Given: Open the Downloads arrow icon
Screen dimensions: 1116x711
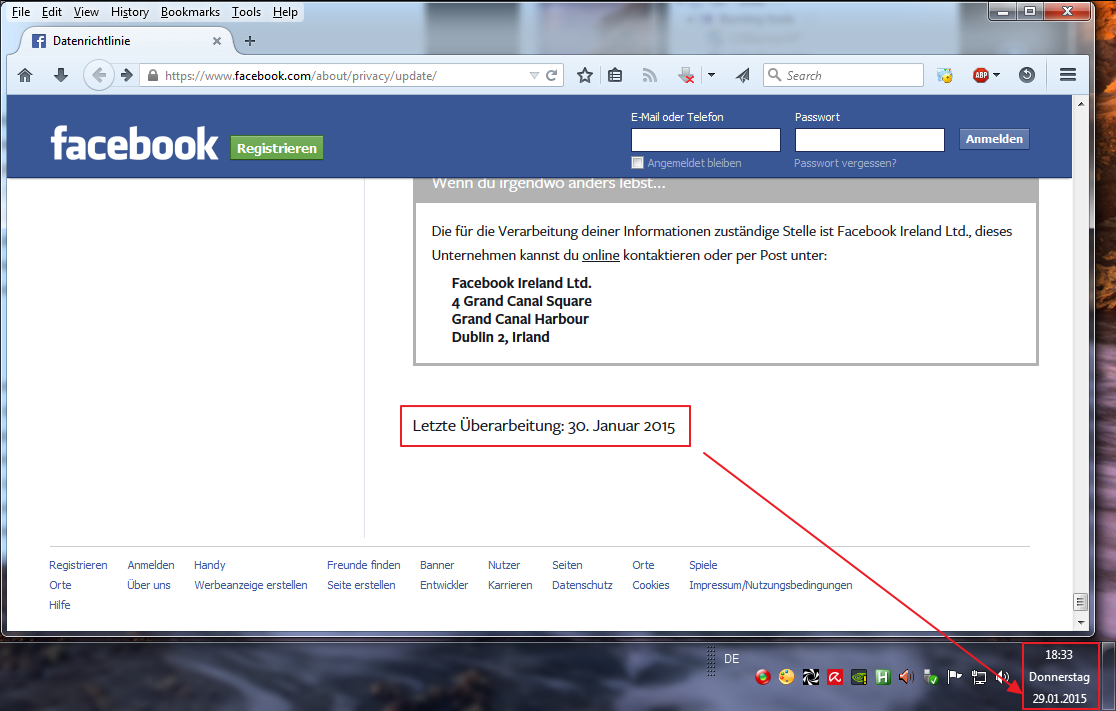Looking at the screenshot, I should tap(61, 75).
